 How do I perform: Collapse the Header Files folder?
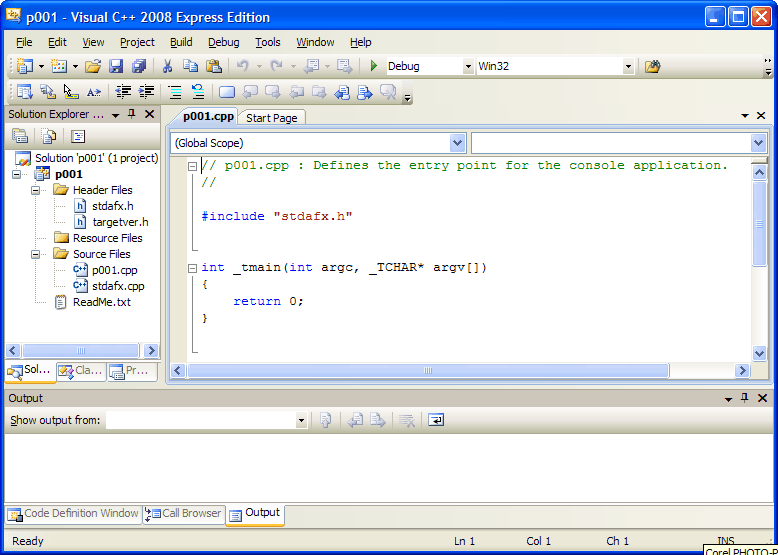tap(35, 190)
